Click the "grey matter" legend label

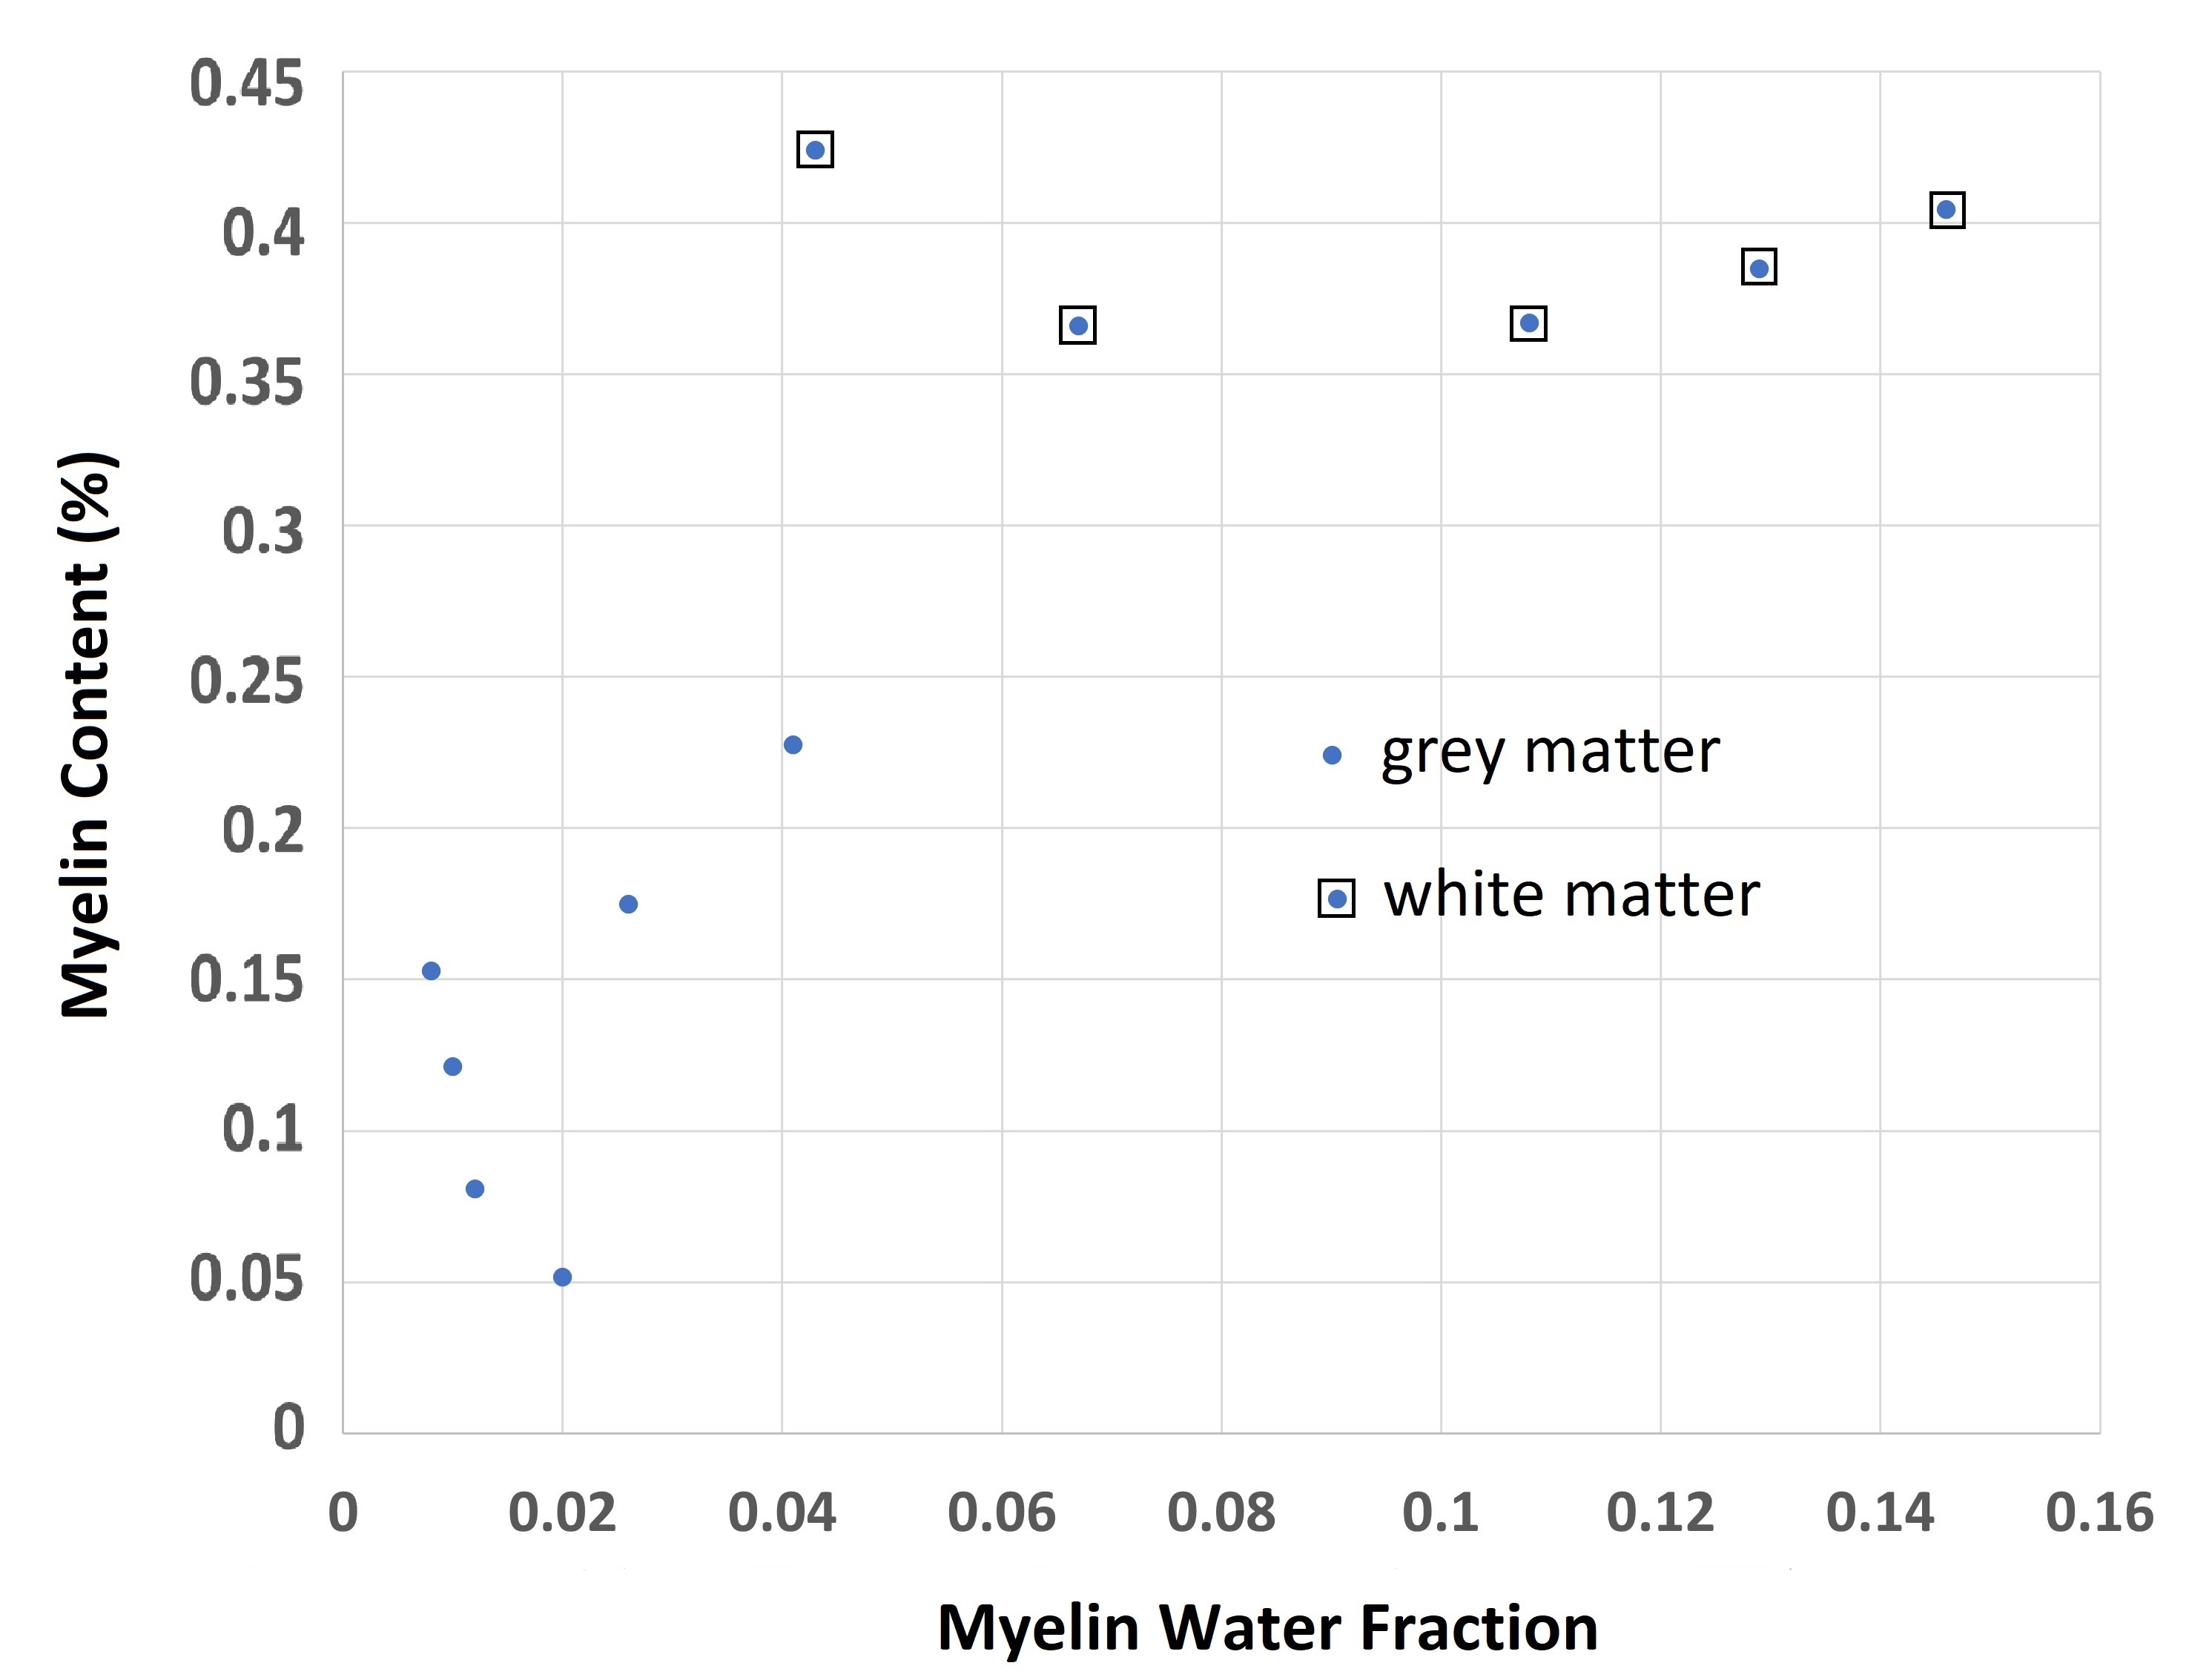click(x=1550, y=752)
